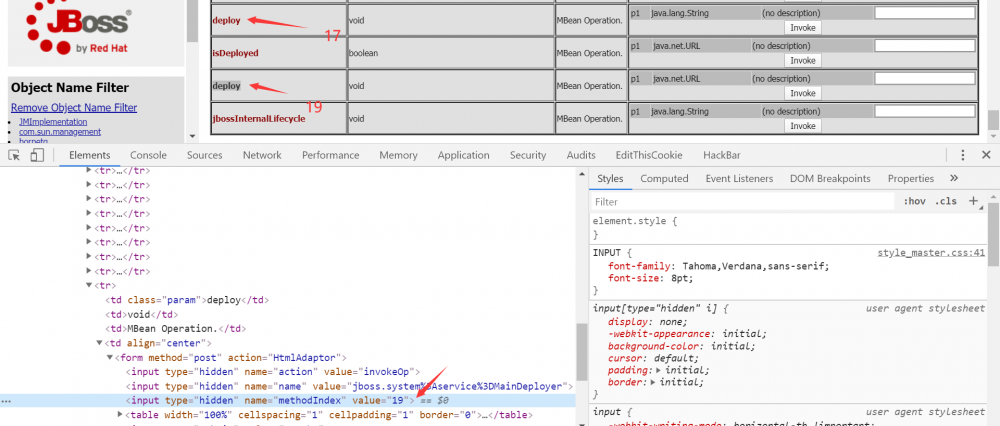Screen dimensions: 1000x426
Task: Add a new style rule with plus icon
Action: coord(973,201)
